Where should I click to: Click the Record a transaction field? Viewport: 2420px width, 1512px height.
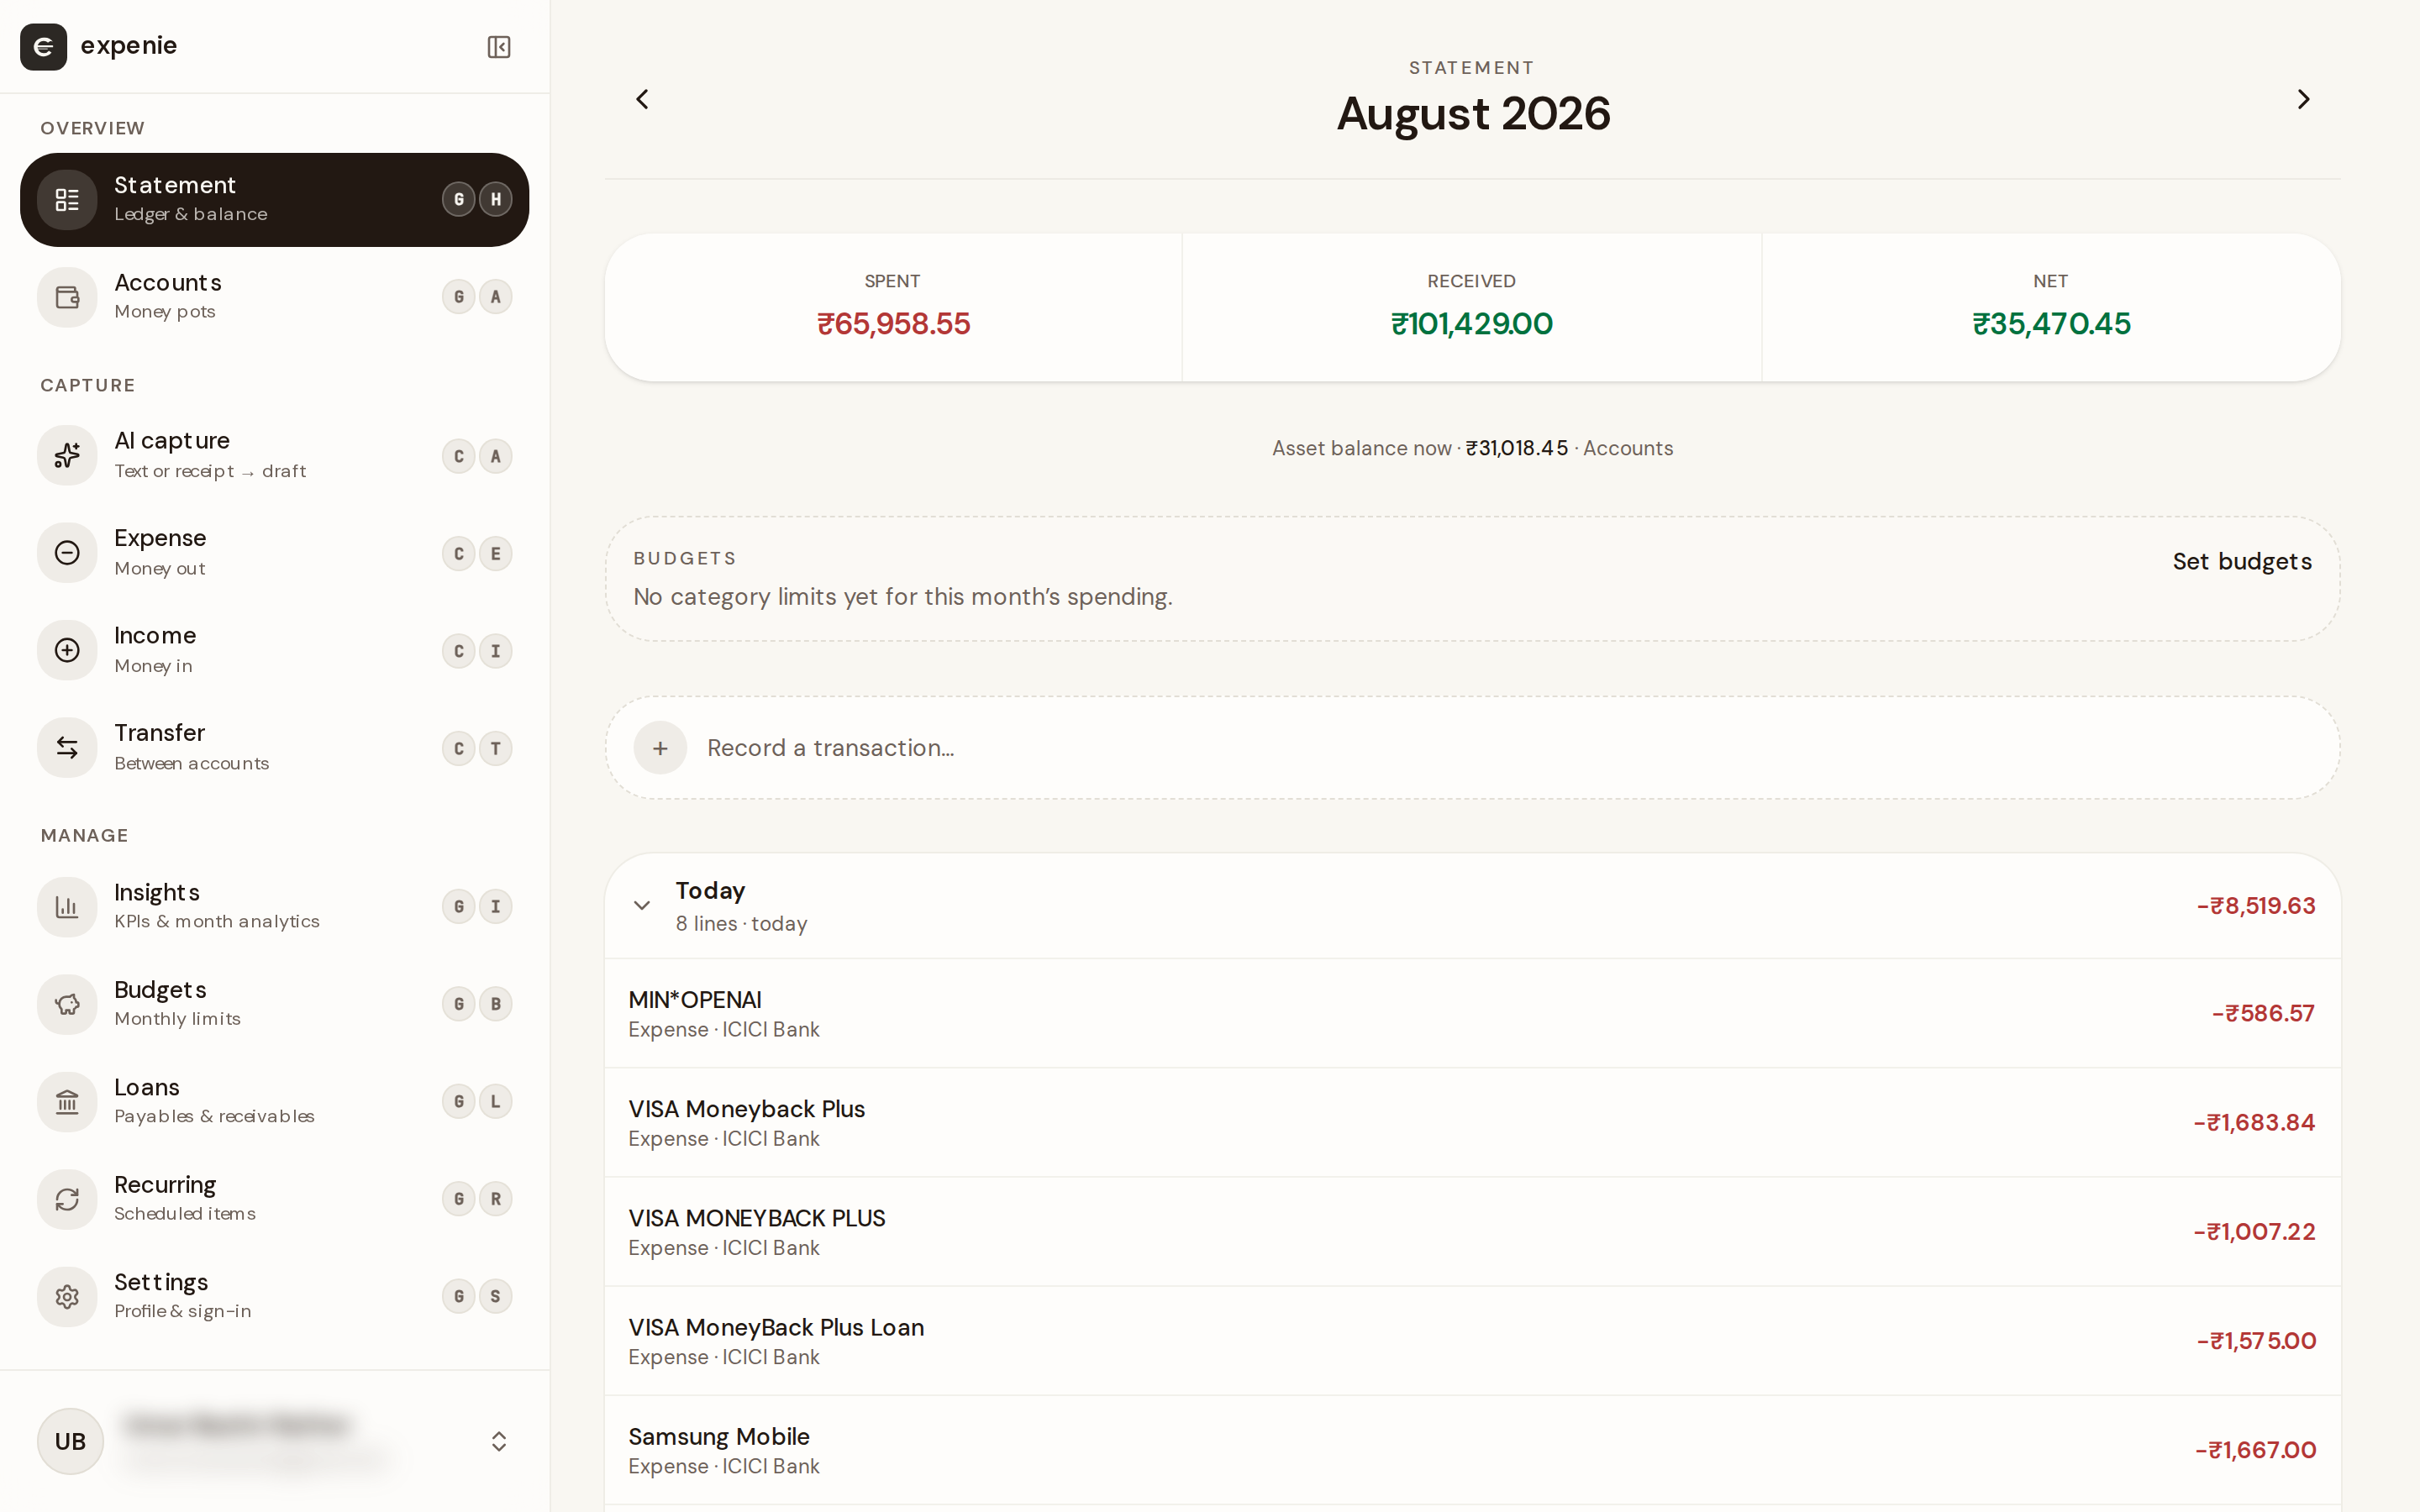(1472, 748)
